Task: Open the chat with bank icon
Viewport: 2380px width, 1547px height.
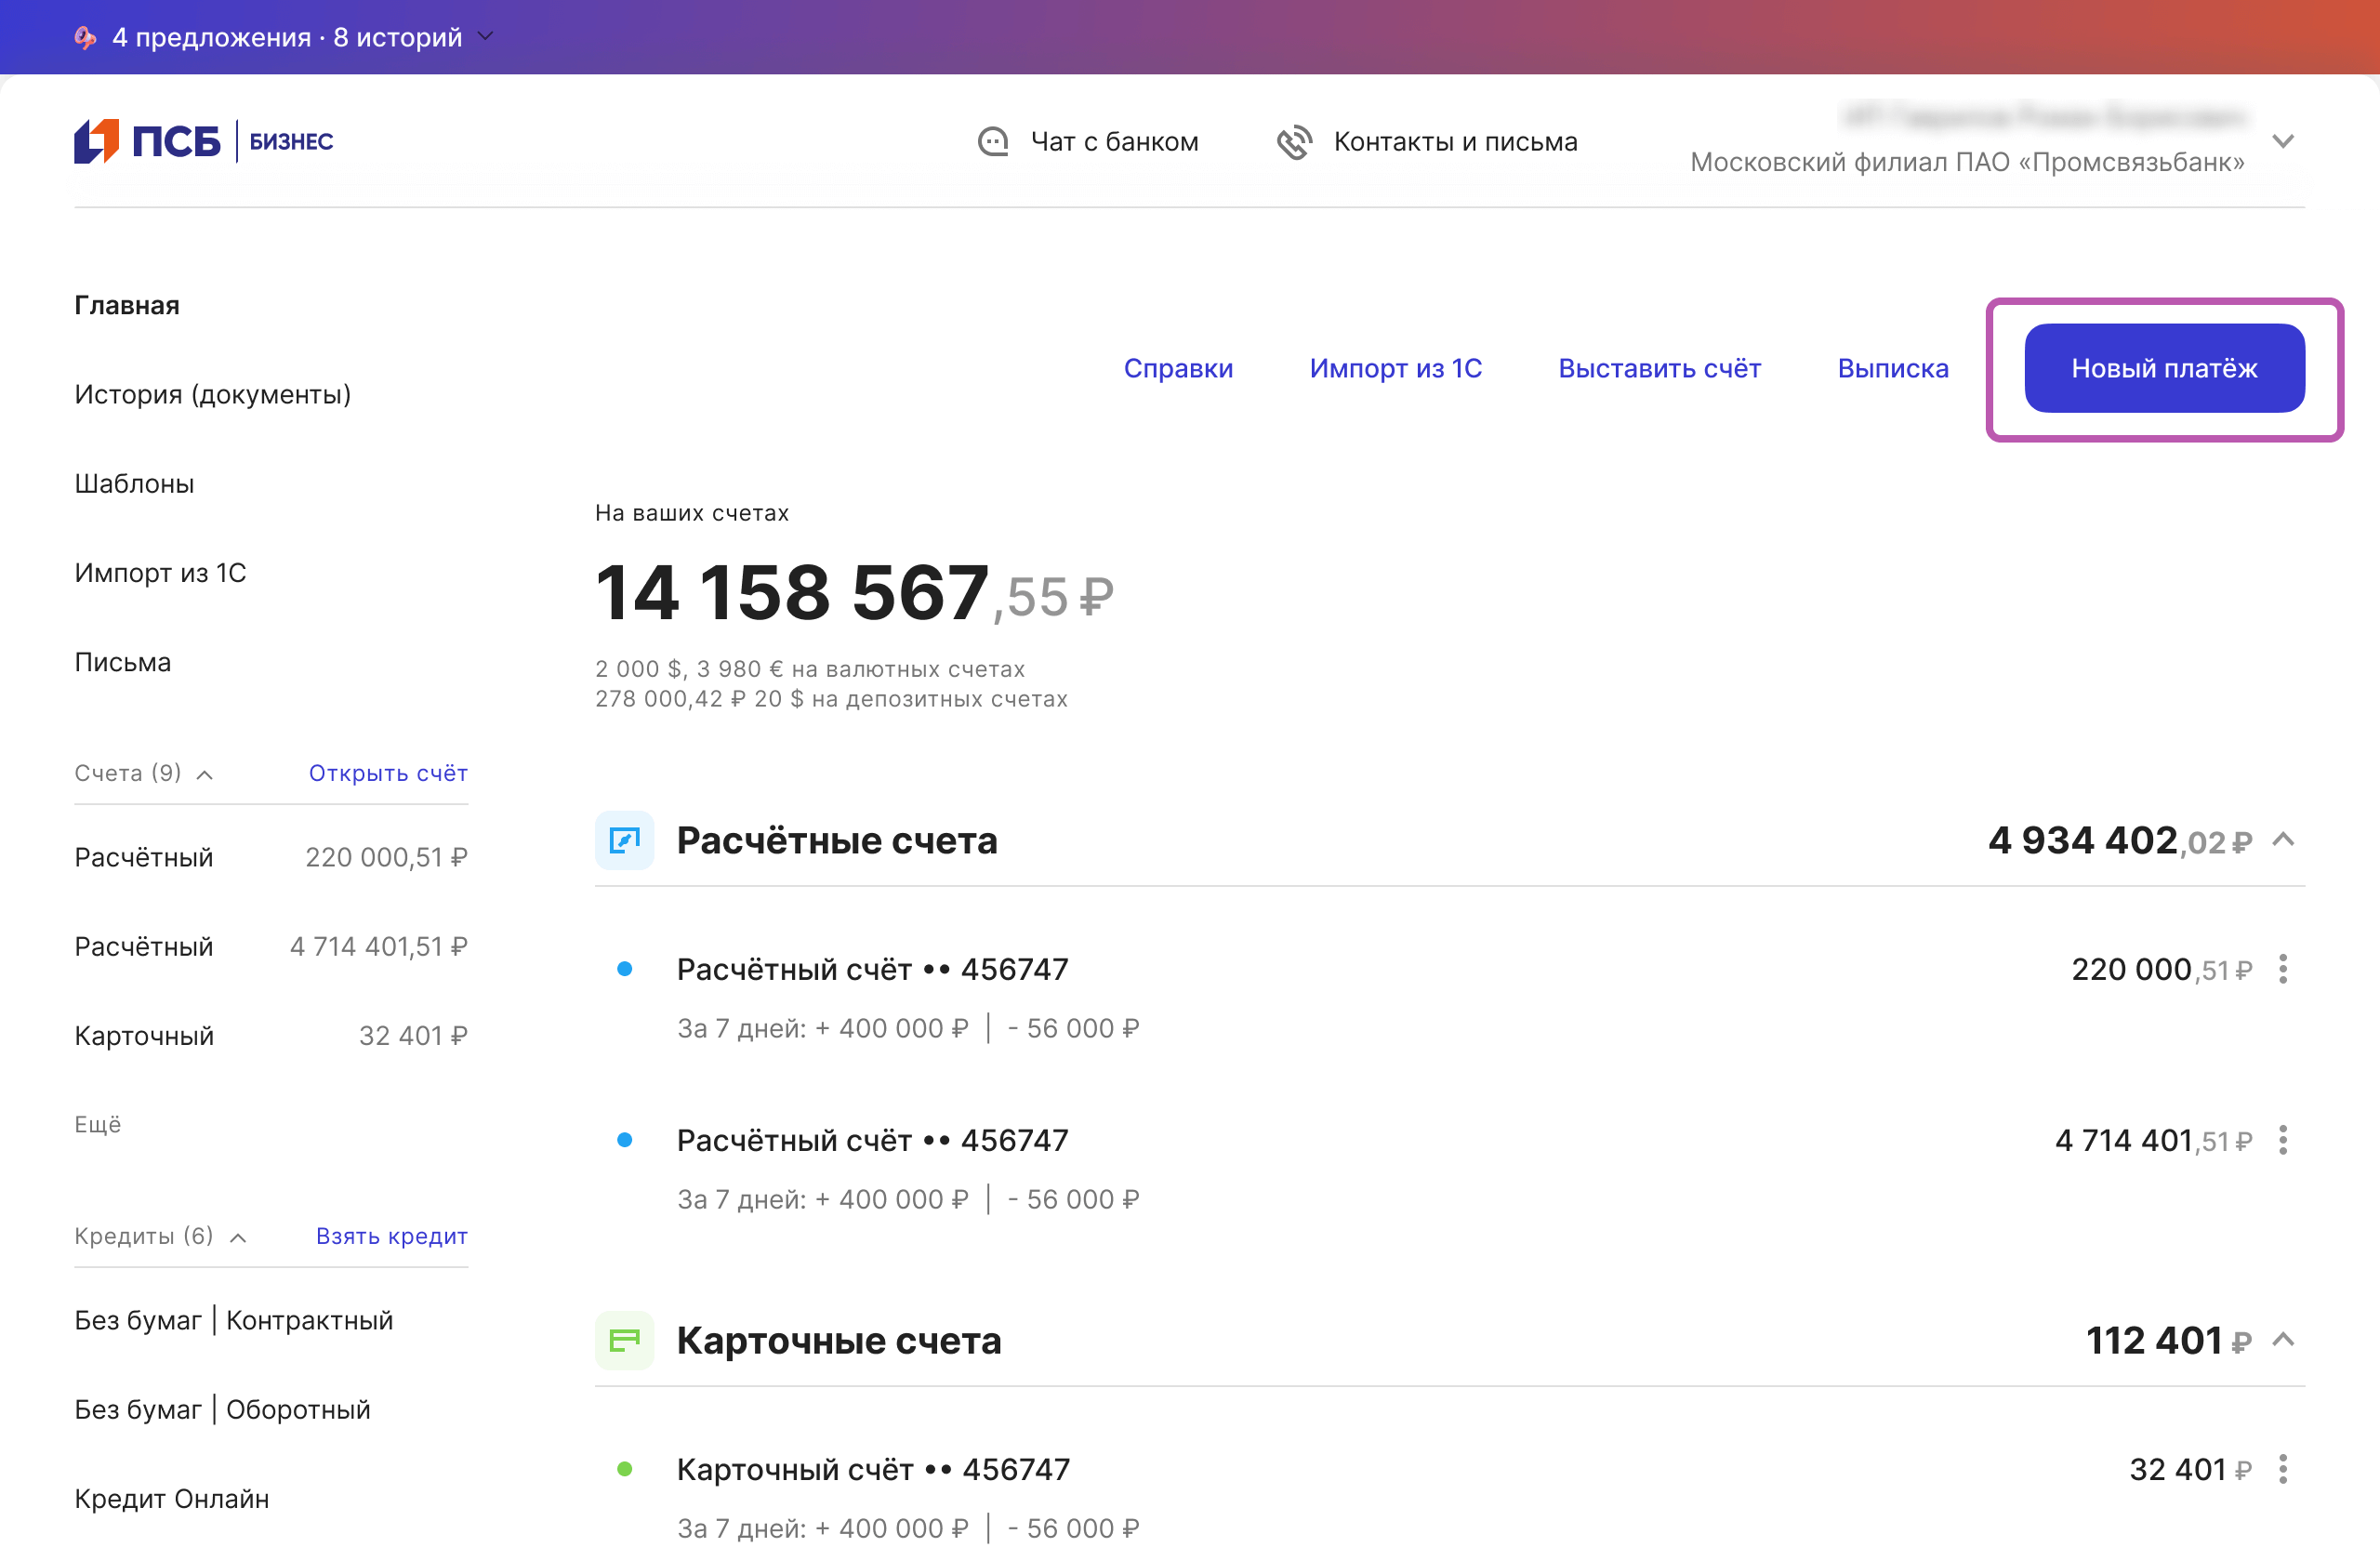Action: point(992,142)
